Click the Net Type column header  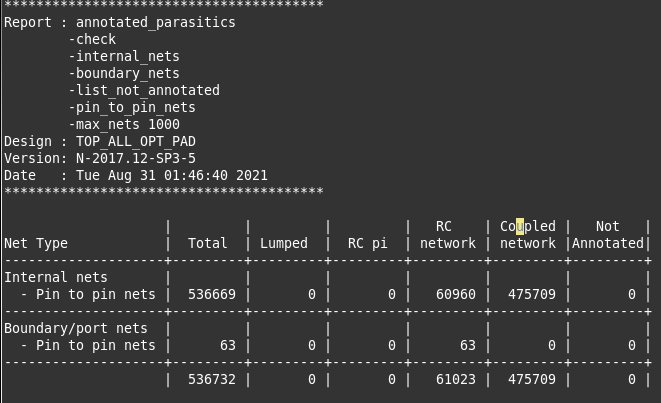(36, 243)
